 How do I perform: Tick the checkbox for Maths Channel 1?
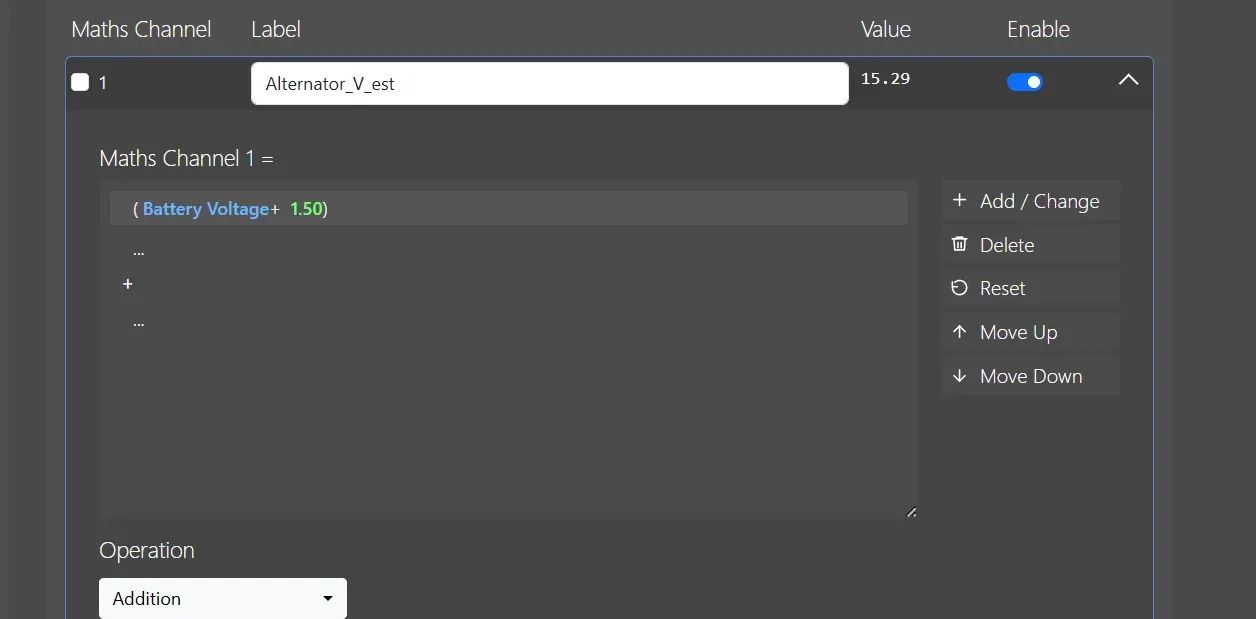coord(80,82)
